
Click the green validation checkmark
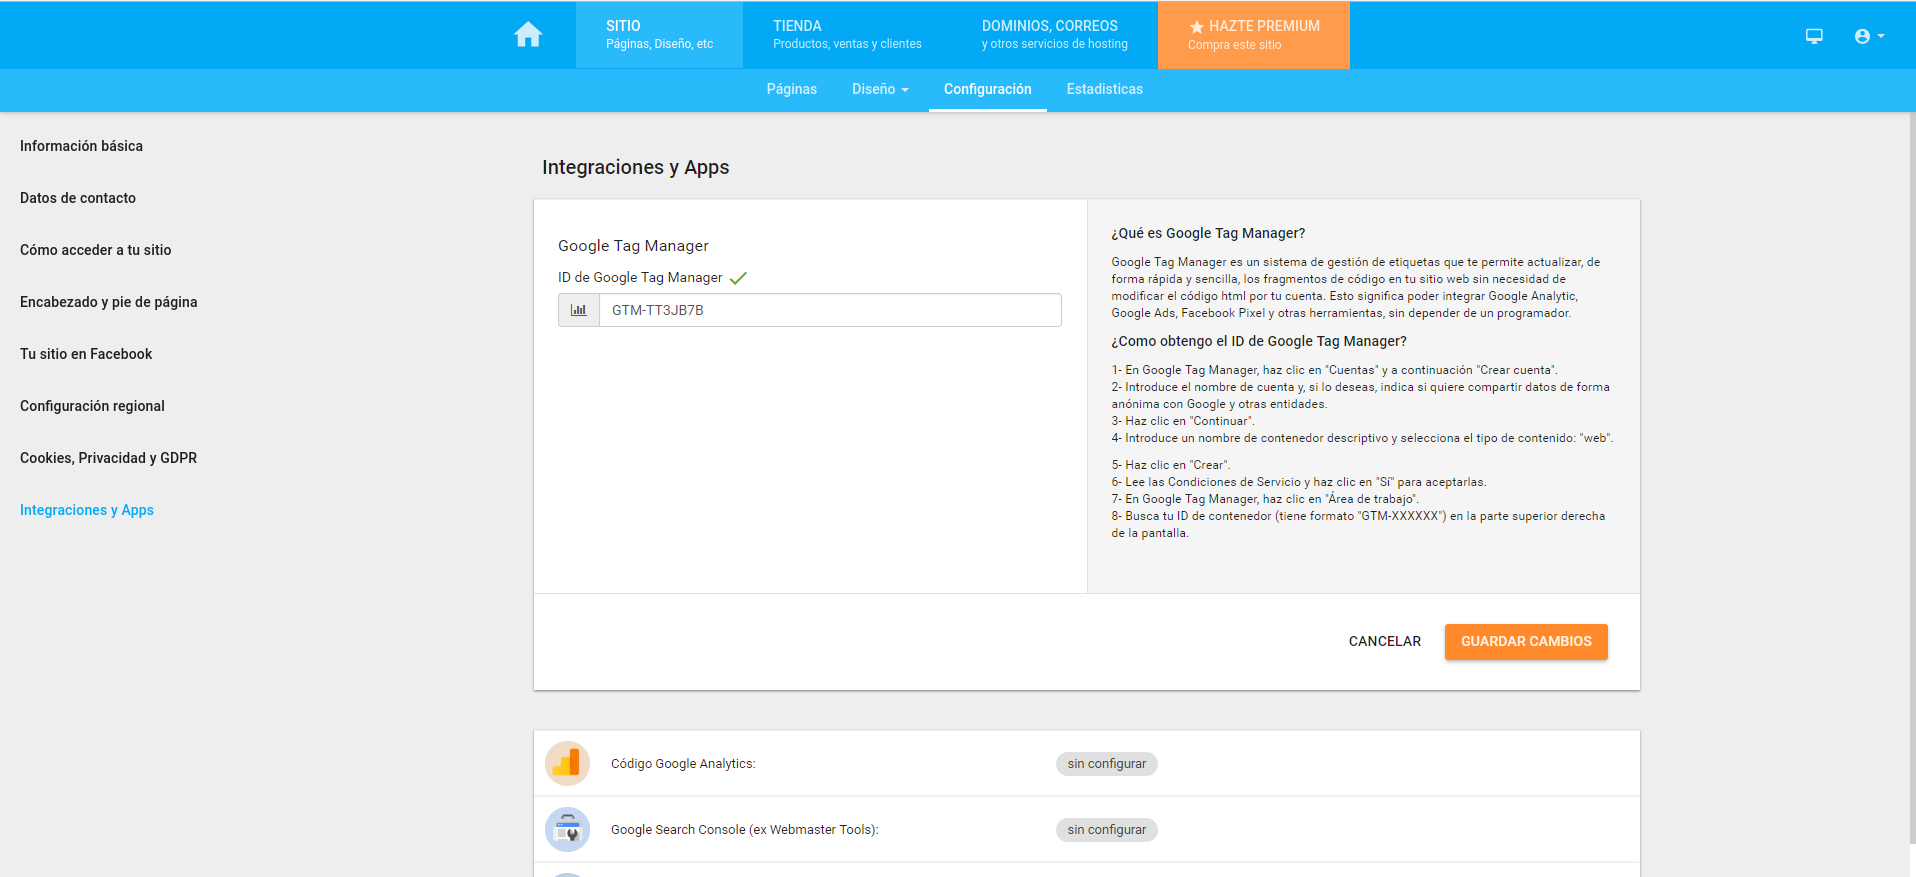[738, 278]
